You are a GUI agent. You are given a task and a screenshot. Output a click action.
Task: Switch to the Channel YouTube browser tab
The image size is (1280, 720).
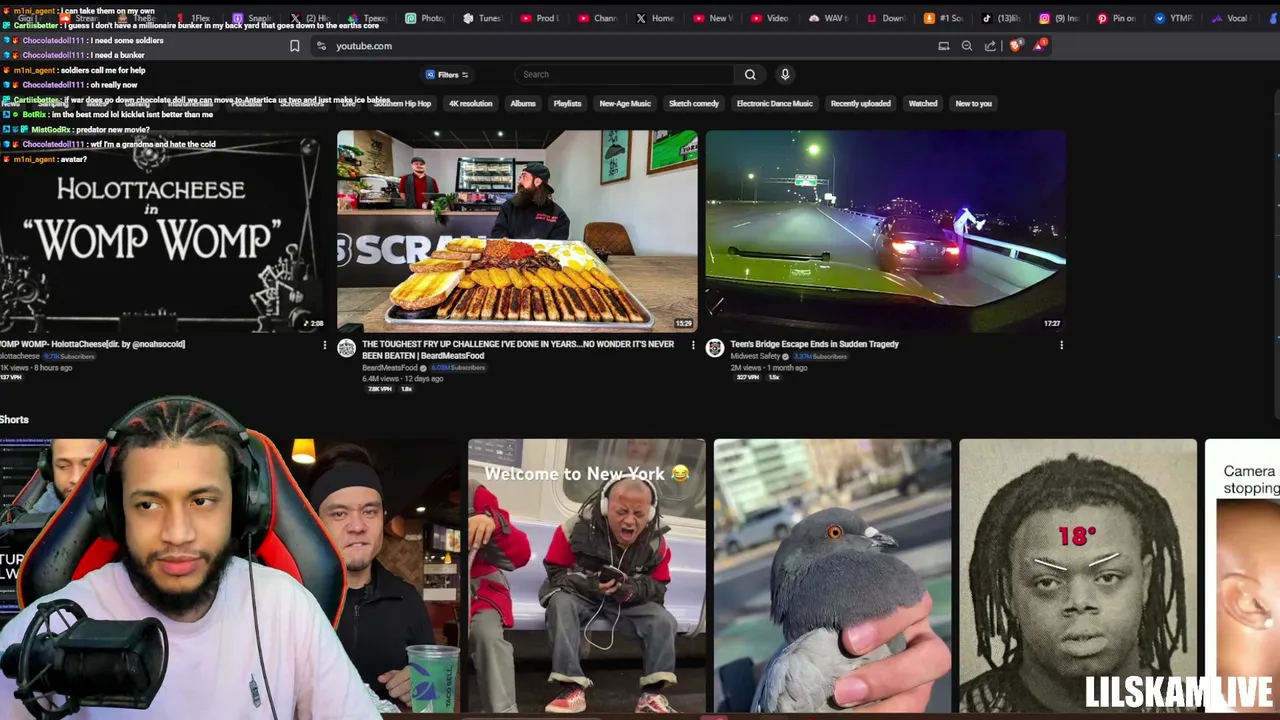click(x=598, y=18)
